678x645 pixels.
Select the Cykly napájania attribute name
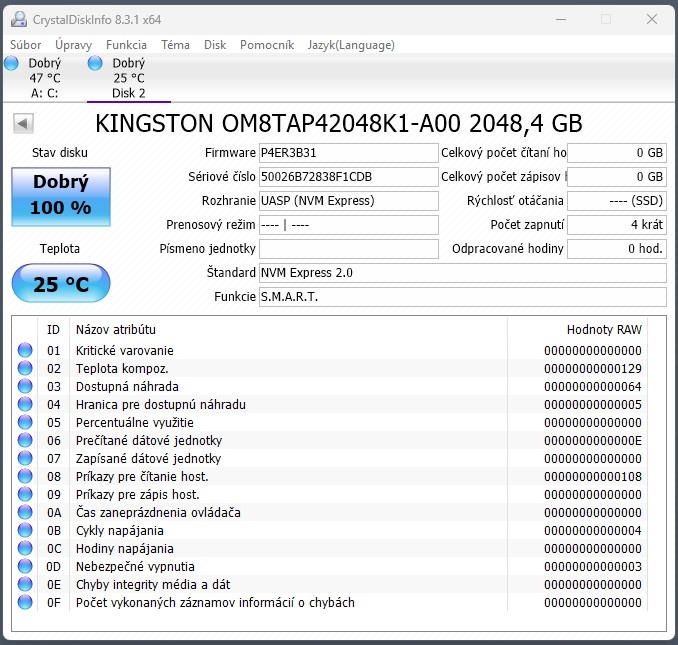coord(120,530)
